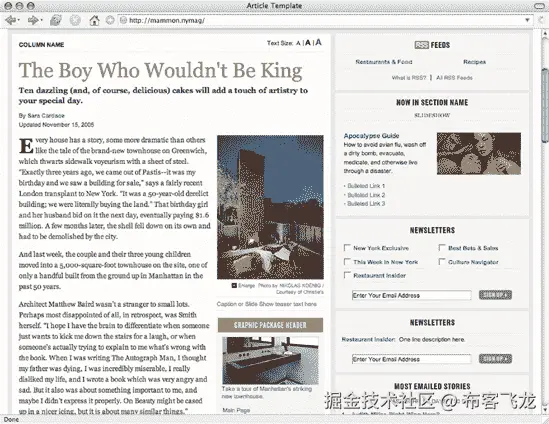Select the medium text size A
Viewport: 549px width, 424px height.
click(307, 43)
